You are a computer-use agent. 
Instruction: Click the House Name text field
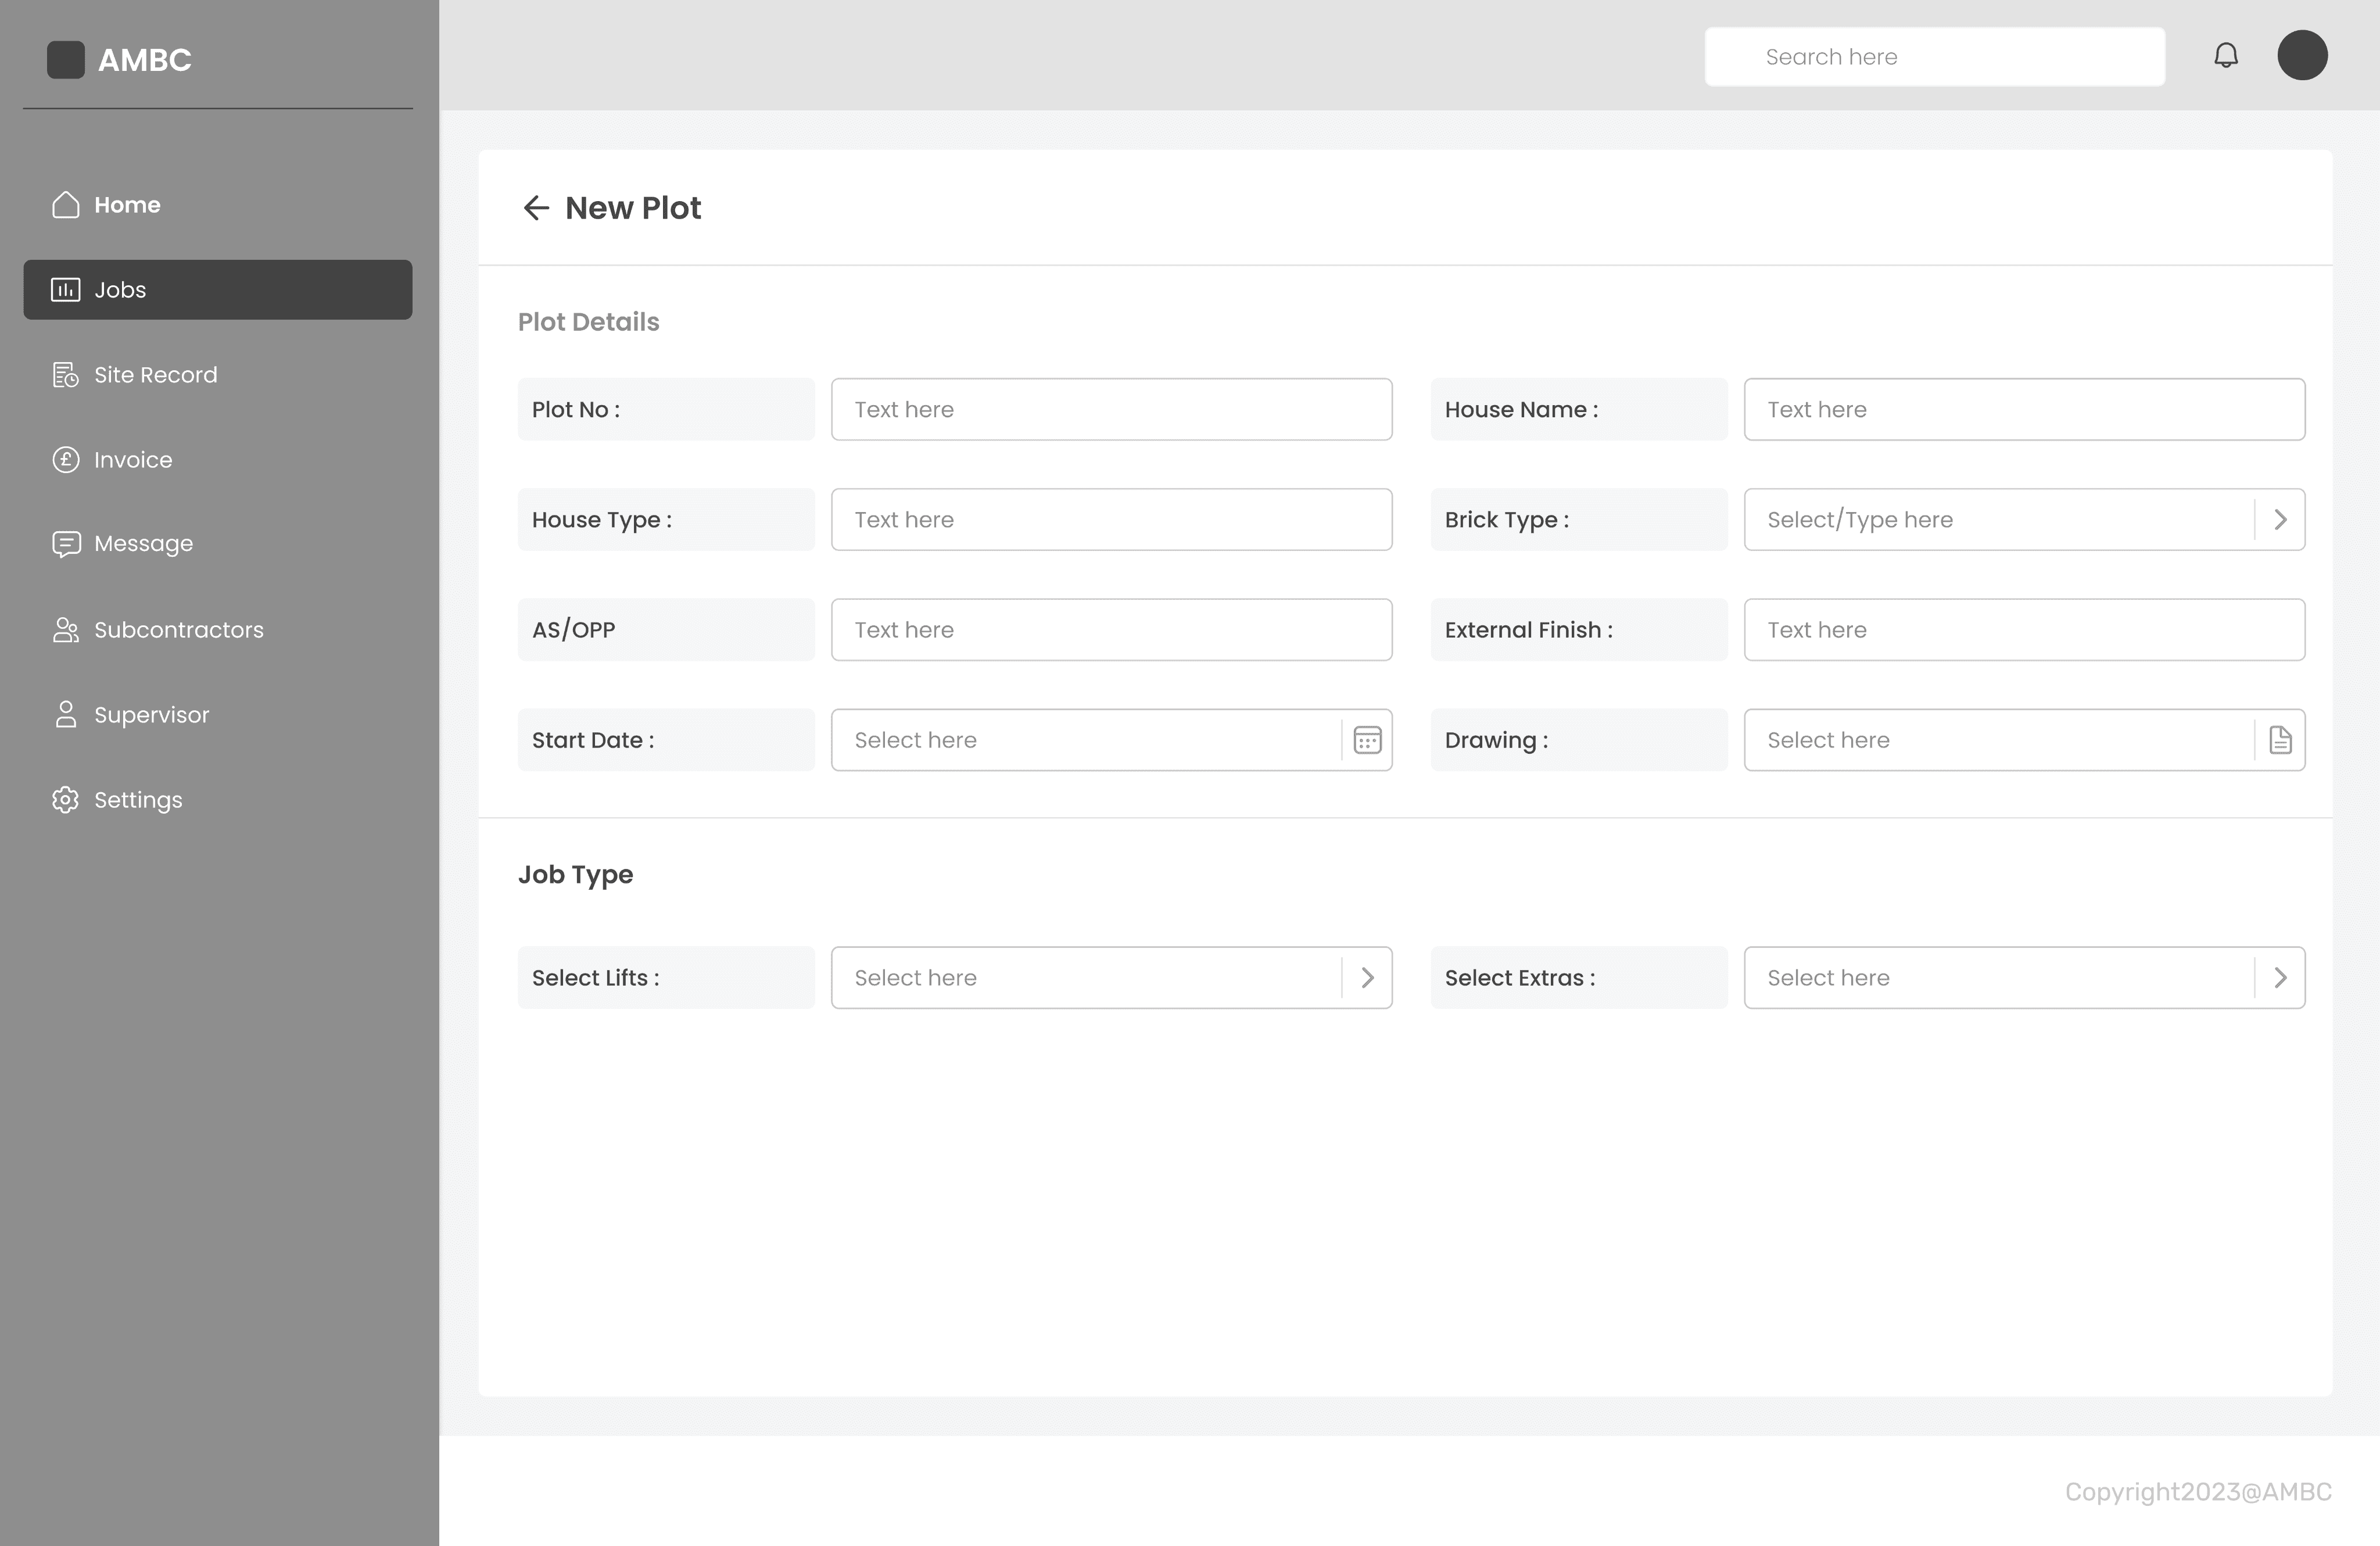click(x=2024, y=410)
